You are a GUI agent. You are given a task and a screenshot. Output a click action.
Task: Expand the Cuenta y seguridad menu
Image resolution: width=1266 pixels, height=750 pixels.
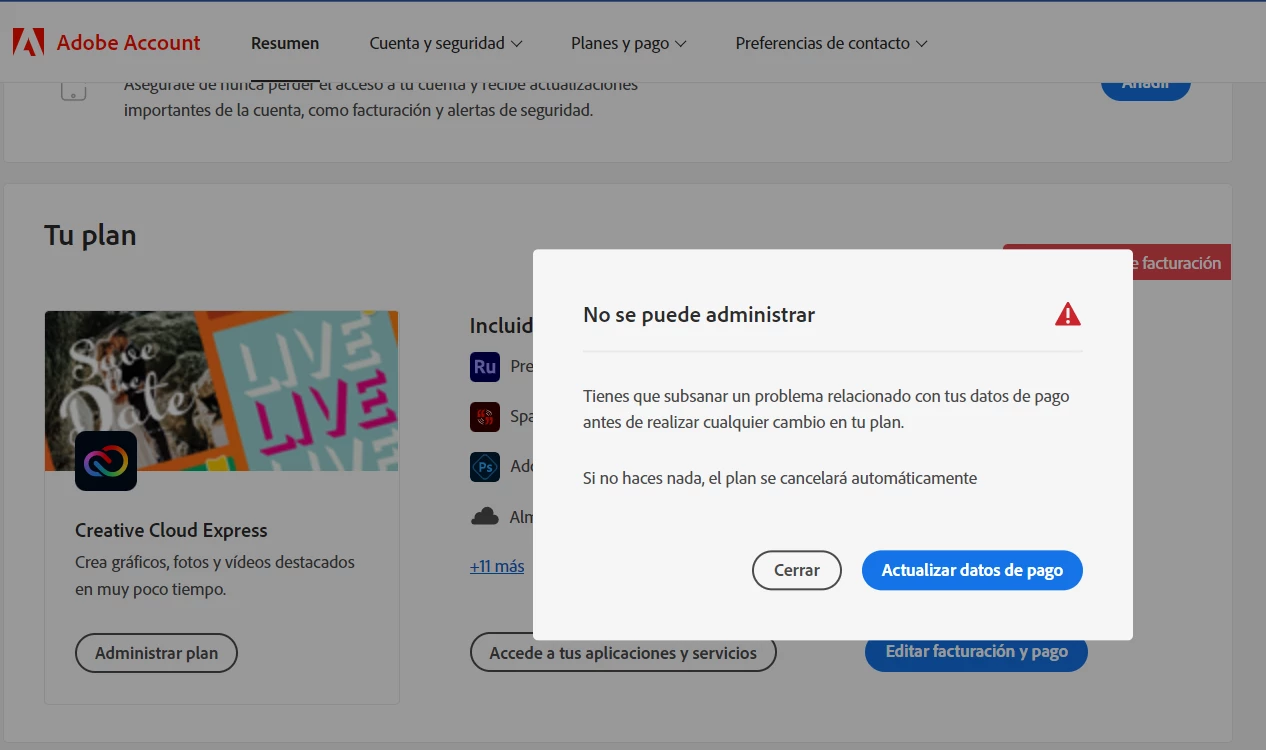pos(446,43)
